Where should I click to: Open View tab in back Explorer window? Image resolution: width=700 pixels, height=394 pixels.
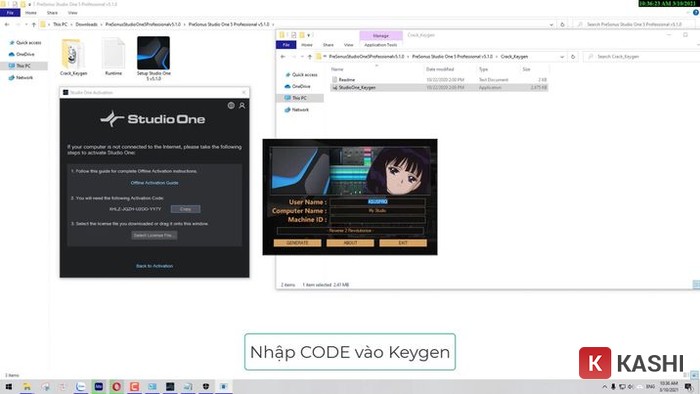click(x=73, y=12)
